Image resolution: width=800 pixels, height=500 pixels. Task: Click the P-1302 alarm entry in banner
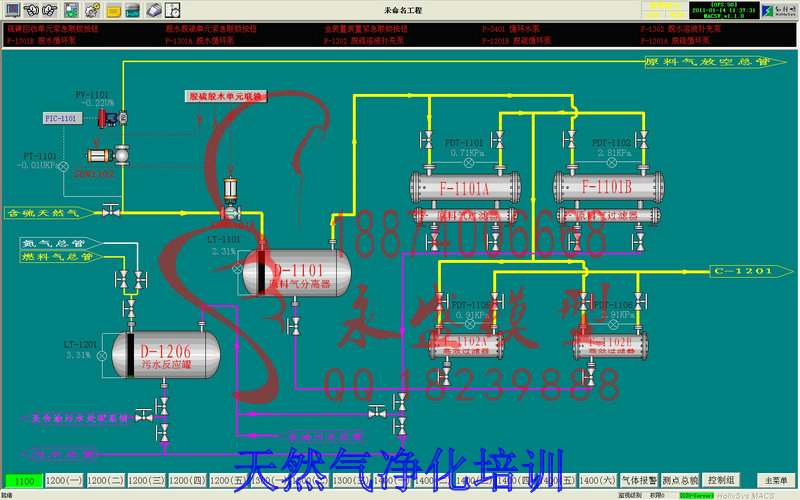[x=681, y=29]
